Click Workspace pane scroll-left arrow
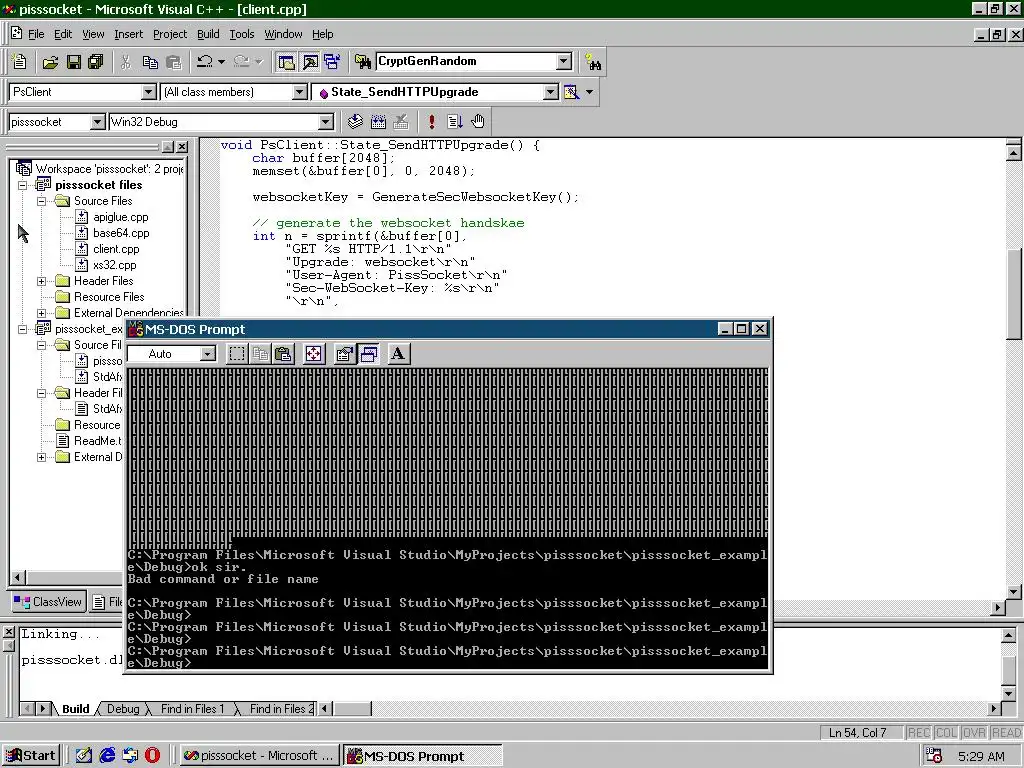Screen dimensions: 1024x768 coord(18,577)
